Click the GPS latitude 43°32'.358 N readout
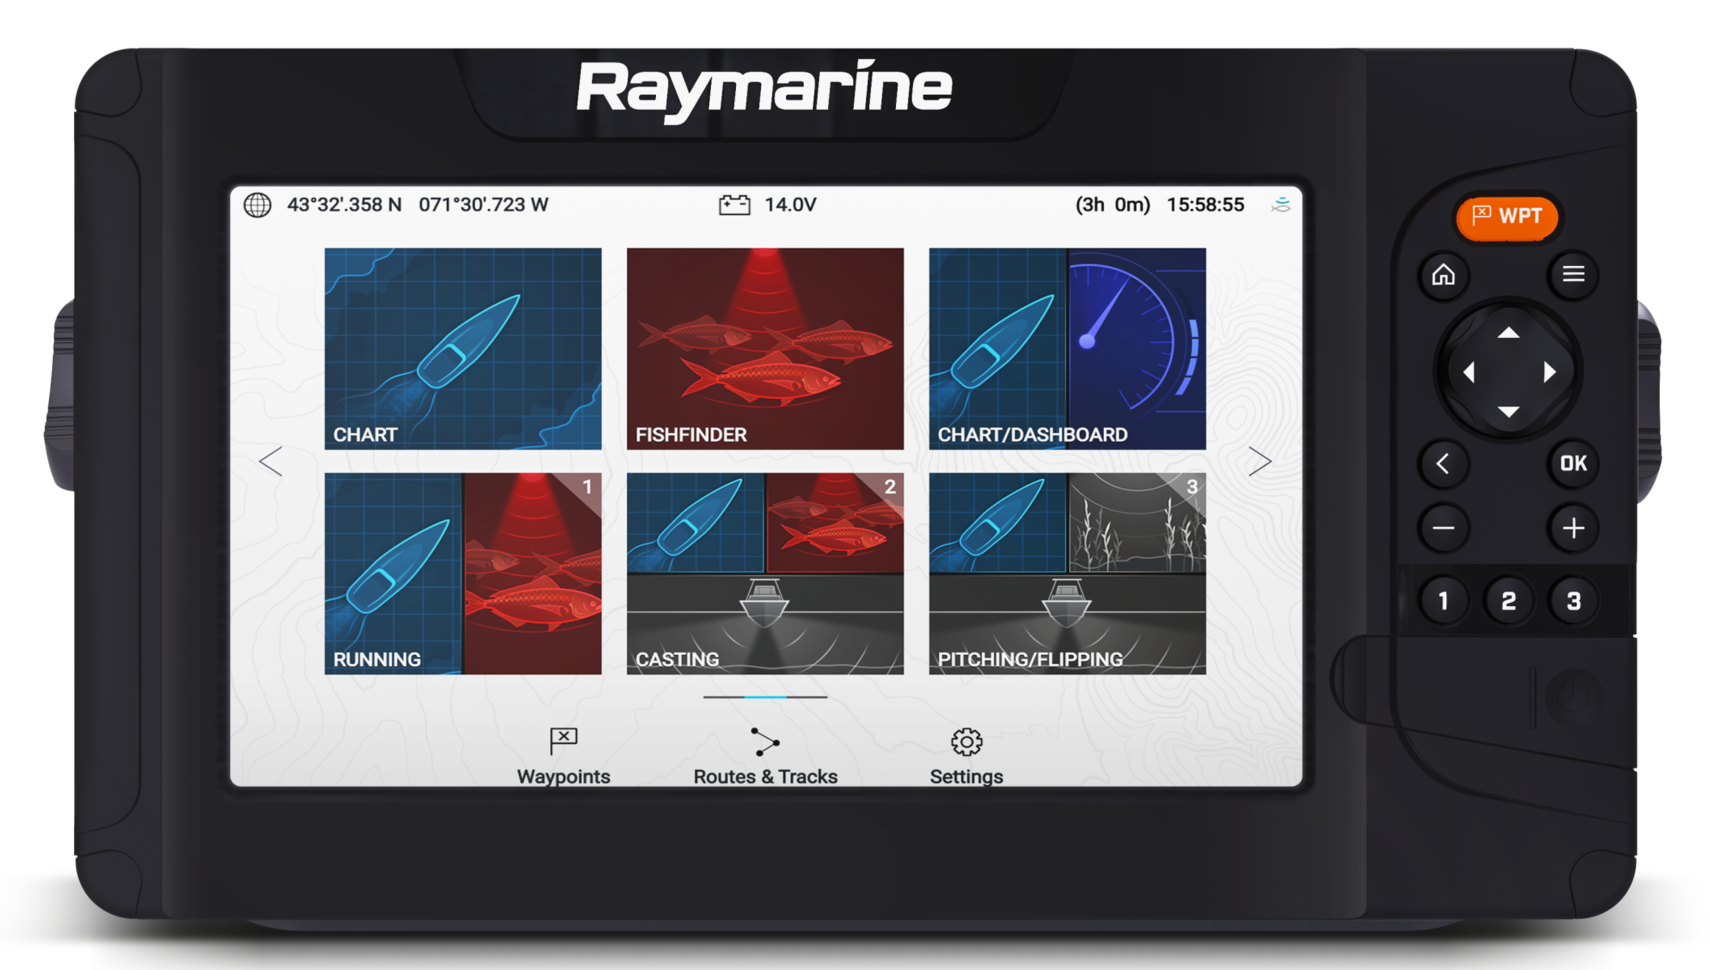The height and width of the screenshot is (970, 1710). tap(344, 205)
